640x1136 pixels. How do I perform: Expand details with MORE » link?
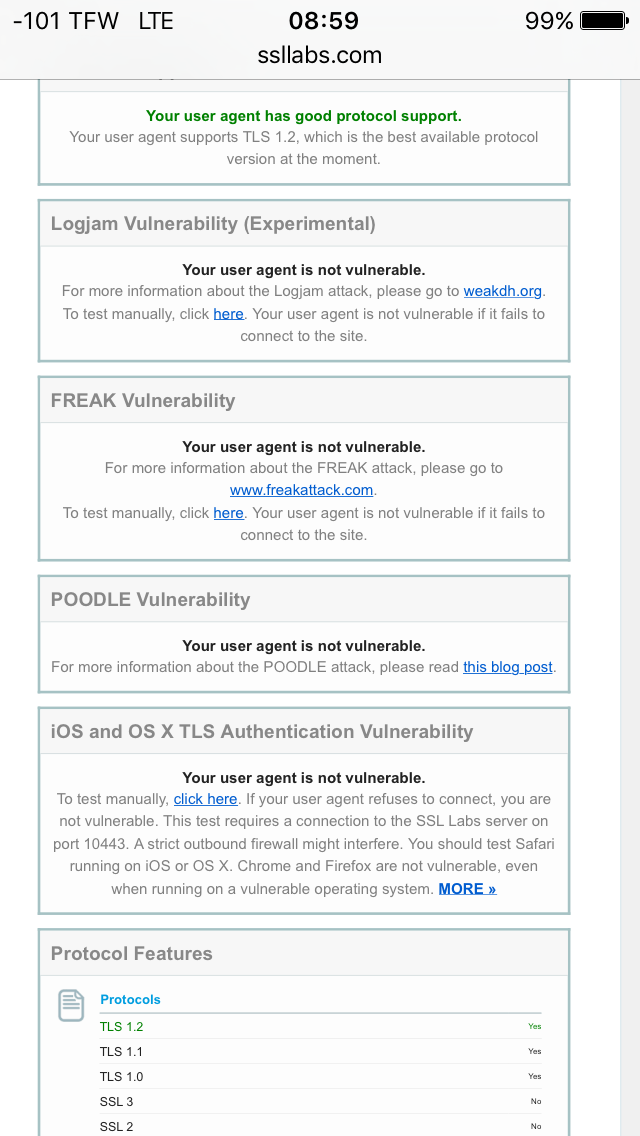click(x=467, y=888)
